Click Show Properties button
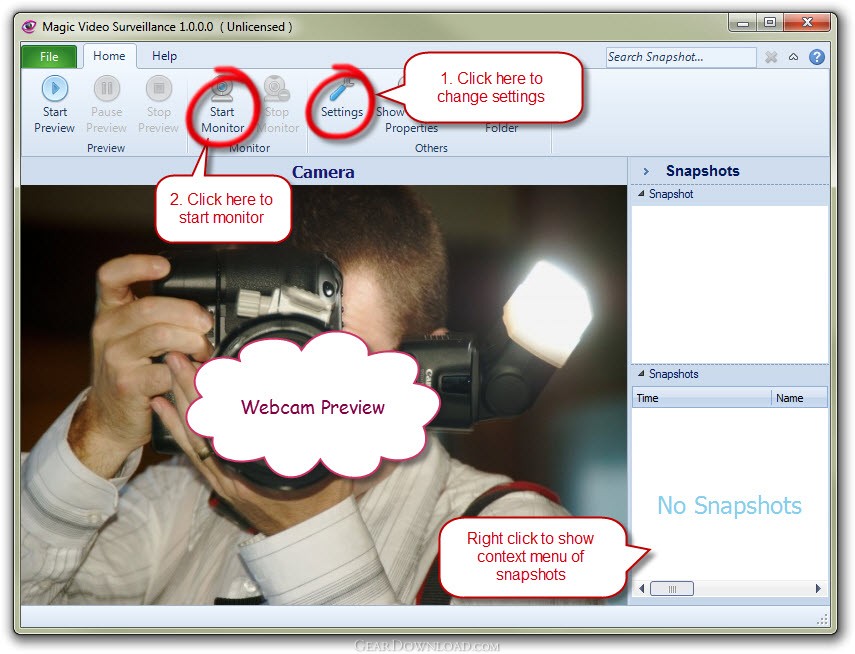Viewport: 855px width, 654px height. tap(404, 119)
